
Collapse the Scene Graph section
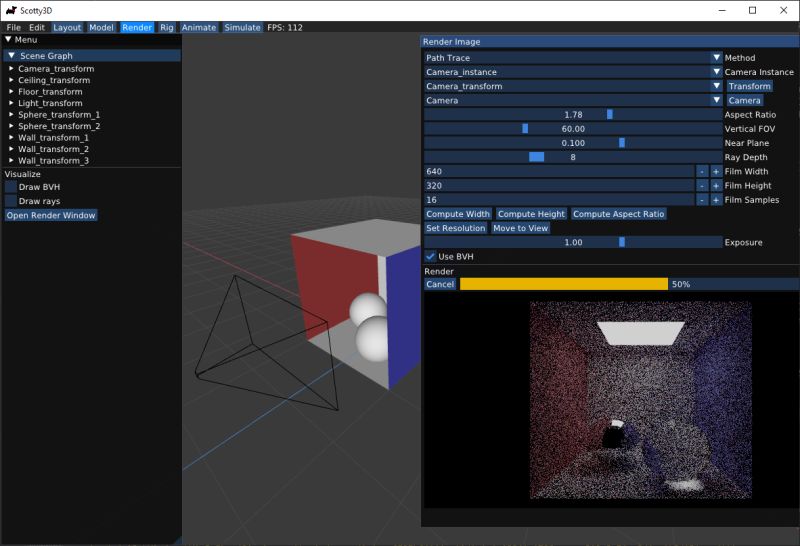pos(92,56)
